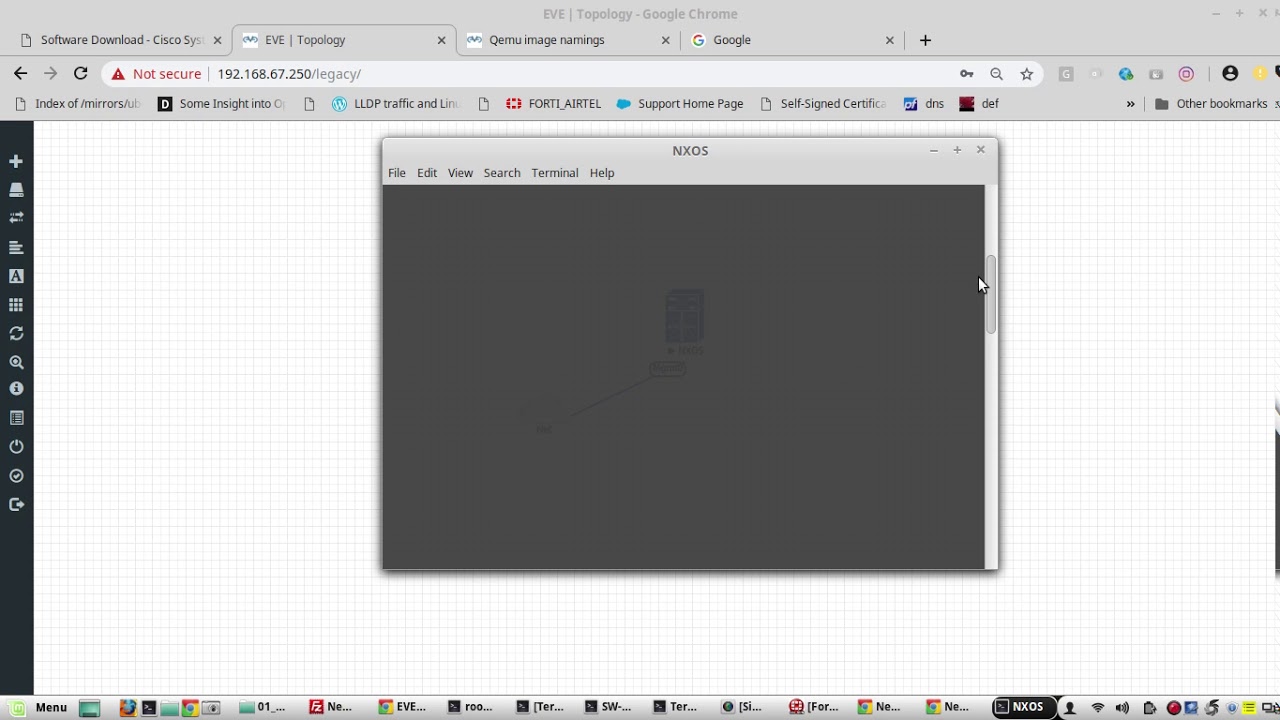Image resolution: width=1280 pixels, height=720 pixels.
Task: Open a new Chrome tab
Action: tap(925, 40)
